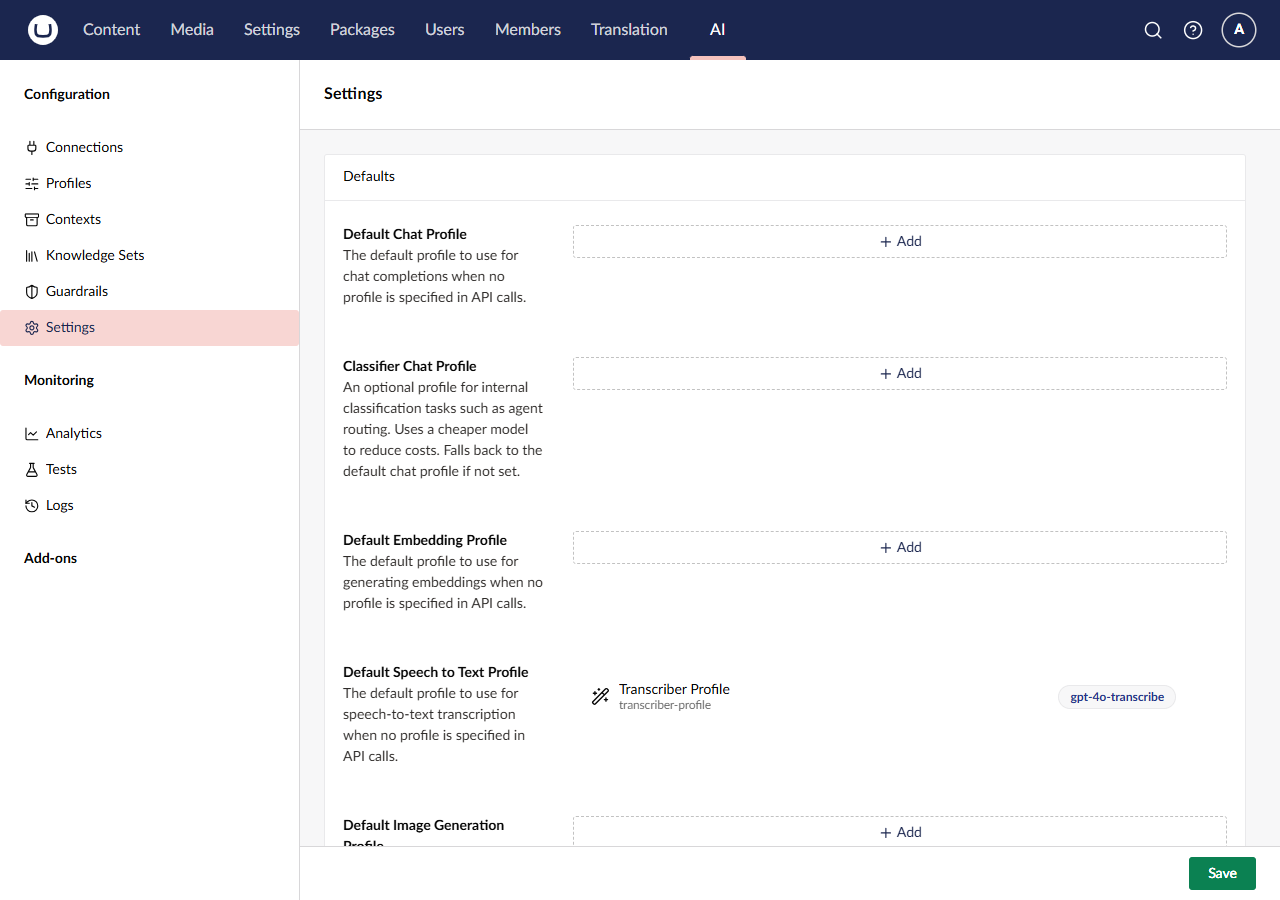The height and width of the screenshot is (900, 1280).
Task: Click the gpt-4o-transcribe model tag
Action: 1117,697
